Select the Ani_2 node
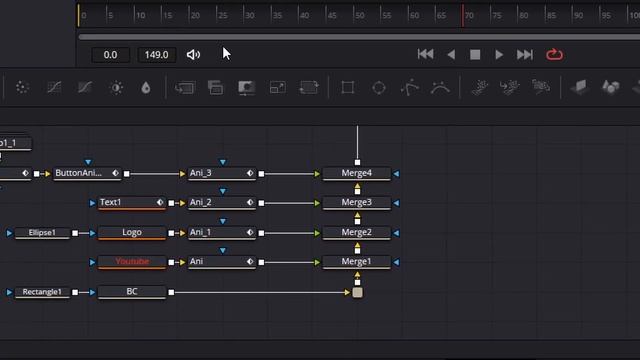The width and height of the screenshot is (640, 360). [x=222, y=202]
